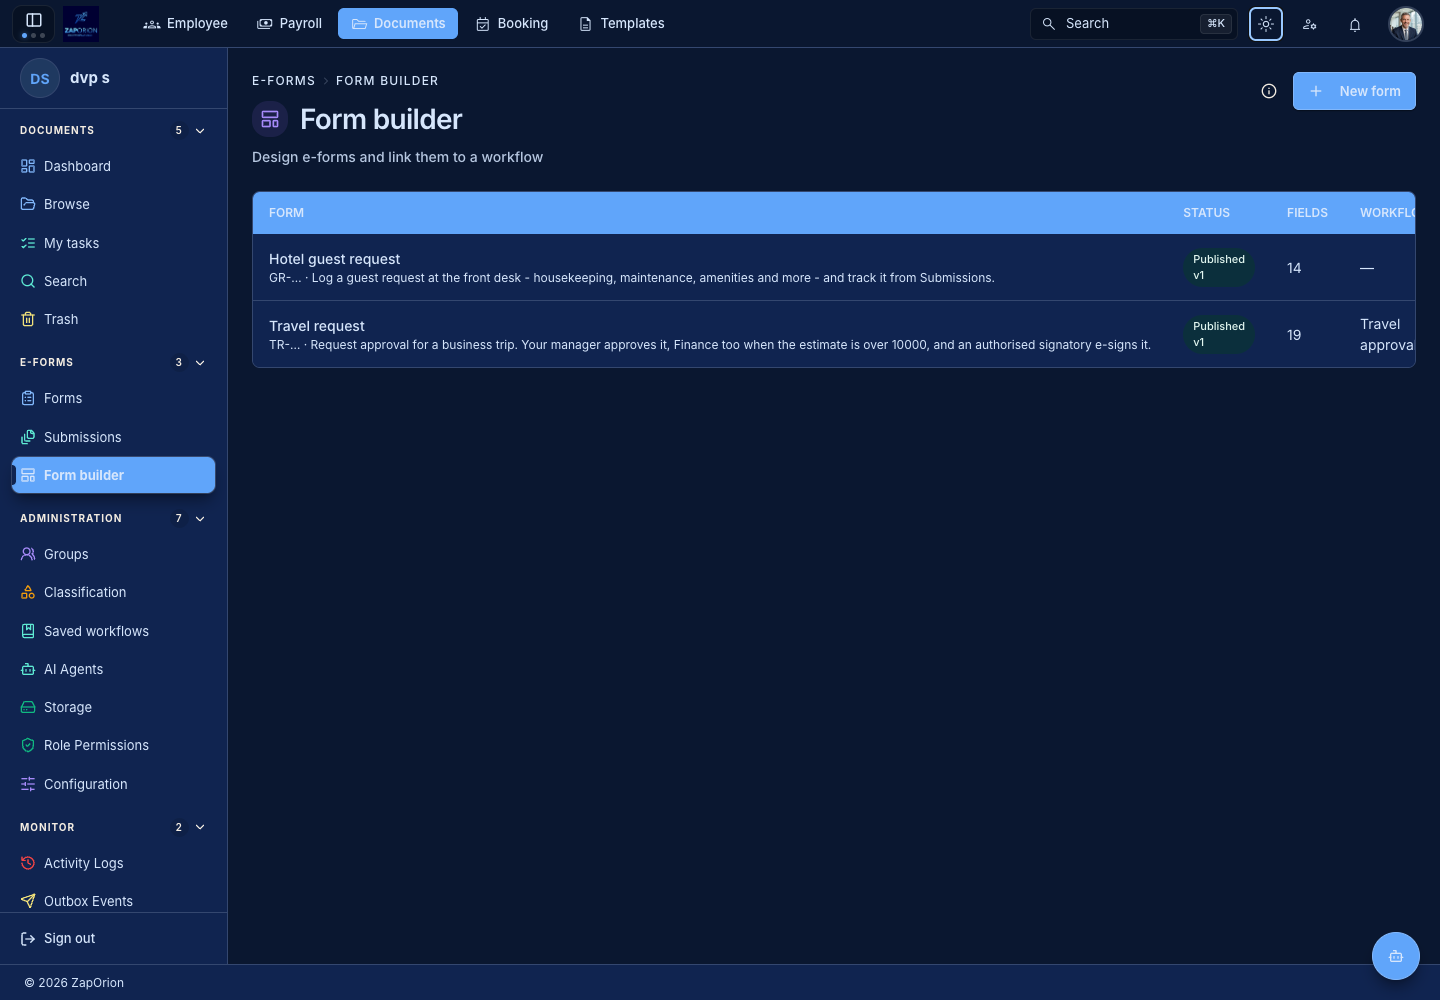1440x1000 pixels.
Task: Focus the top Search field
Action: click(x=1134, y=24)
